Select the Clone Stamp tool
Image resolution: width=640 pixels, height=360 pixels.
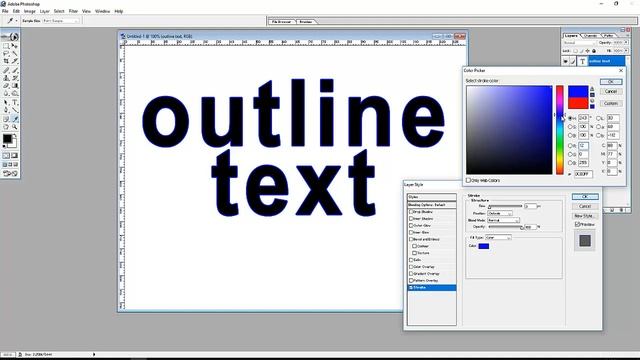6,78
